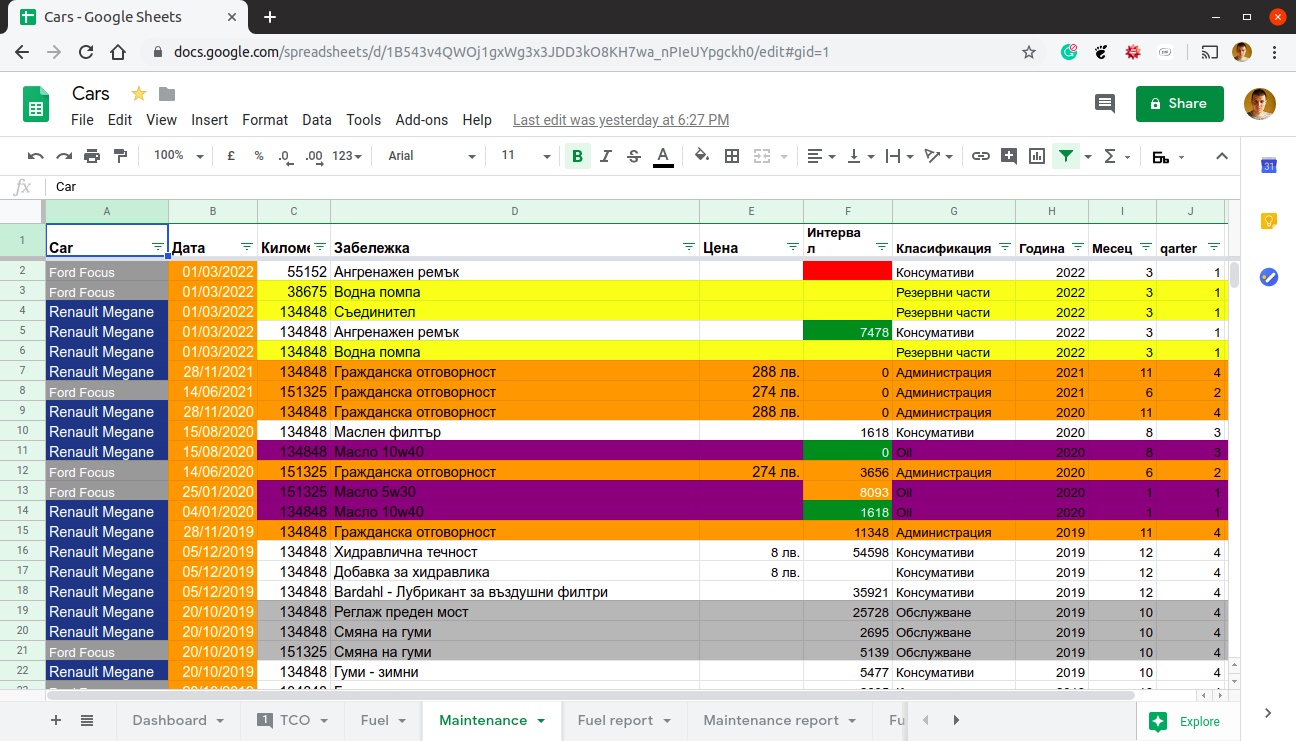Open the functions sigma menu

(1109, 156)
